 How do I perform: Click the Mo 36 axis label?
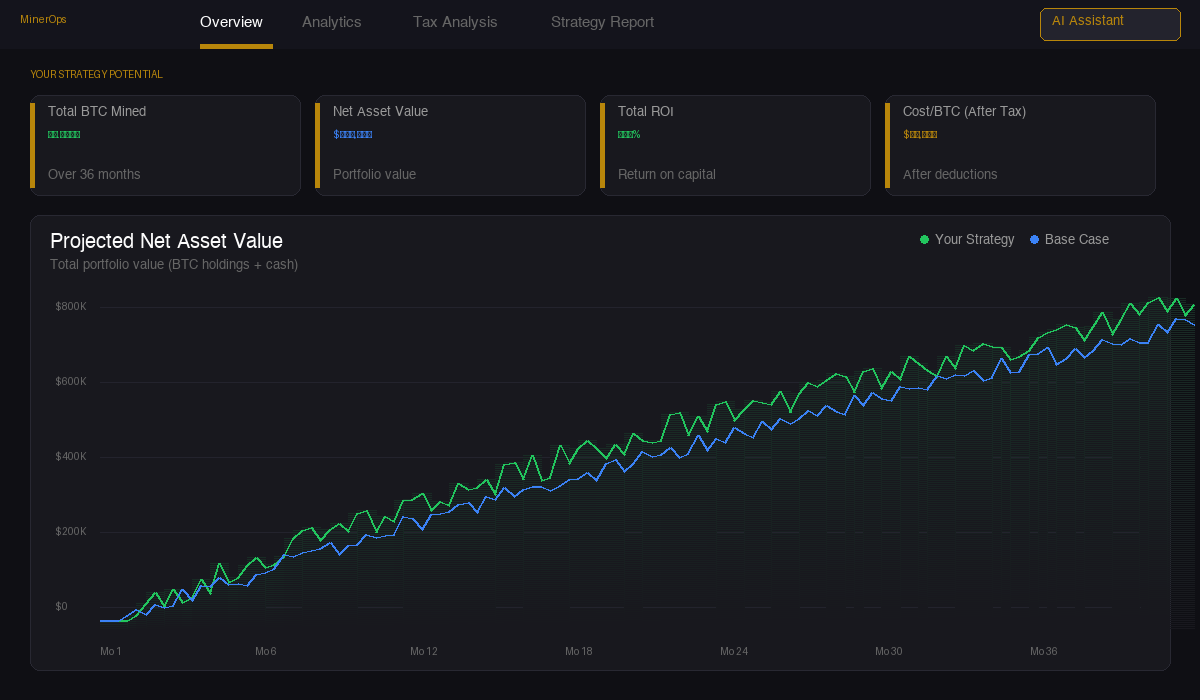1044,651
